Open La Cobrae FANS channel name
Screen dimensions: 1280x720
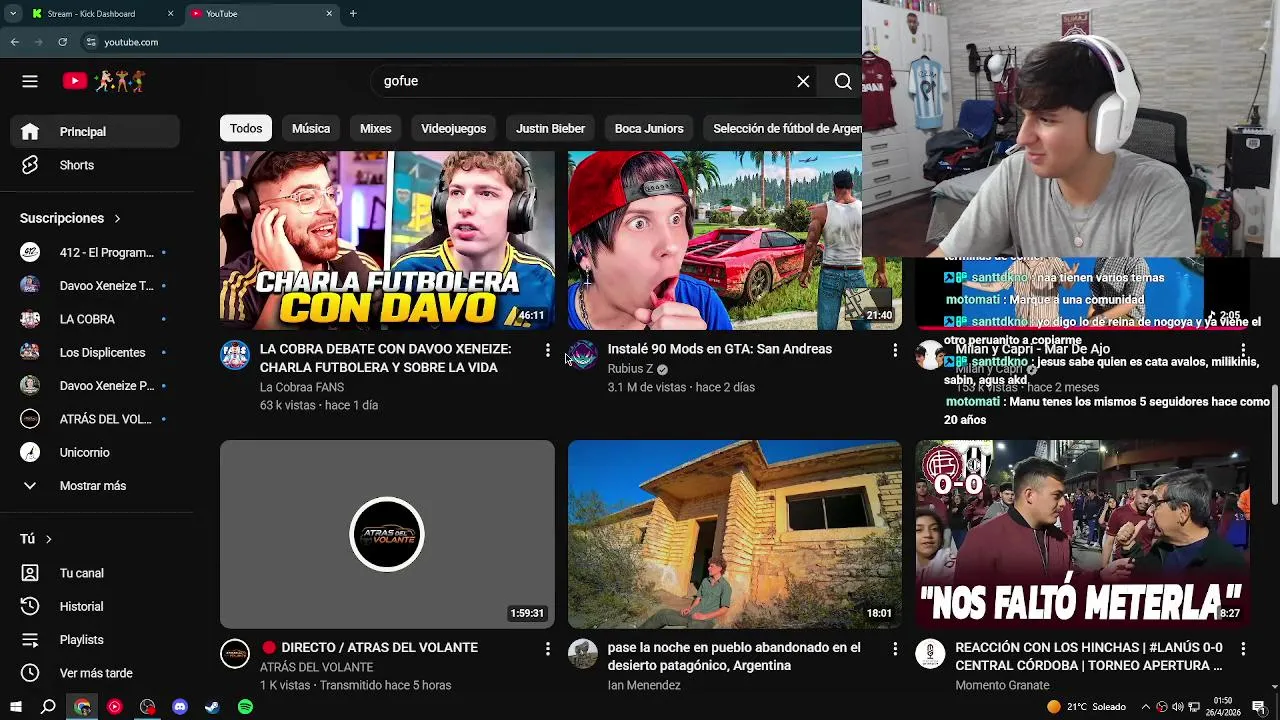(302, 387)
